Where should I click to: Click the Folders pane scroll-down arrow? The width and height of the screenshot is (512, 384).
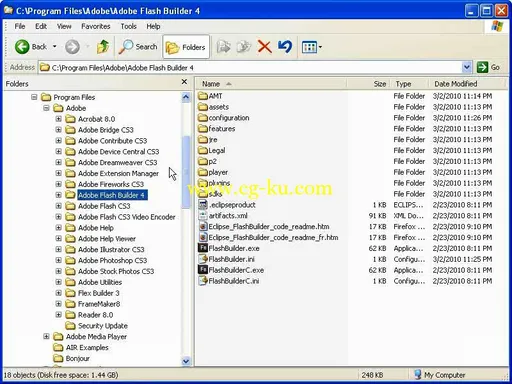click(x=186, y=361)
